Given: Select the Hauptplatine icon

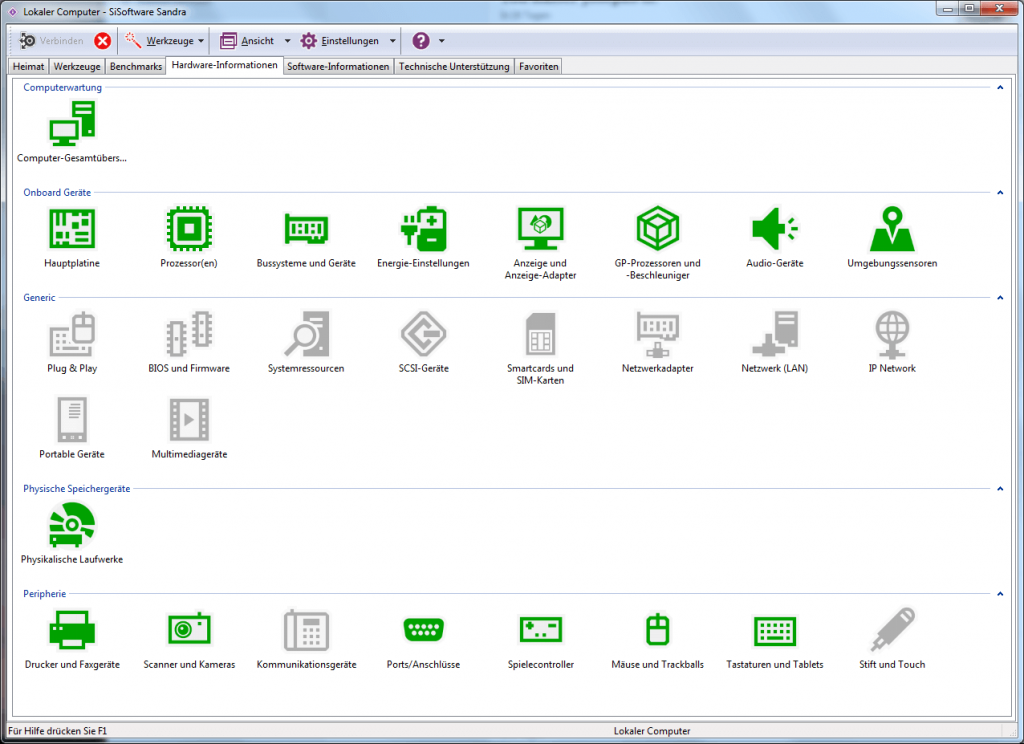Looking at the screenshot, I should click(71, 230).
